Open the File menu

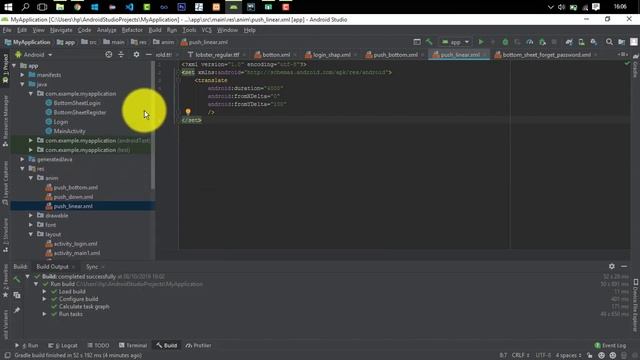point(7,30)
